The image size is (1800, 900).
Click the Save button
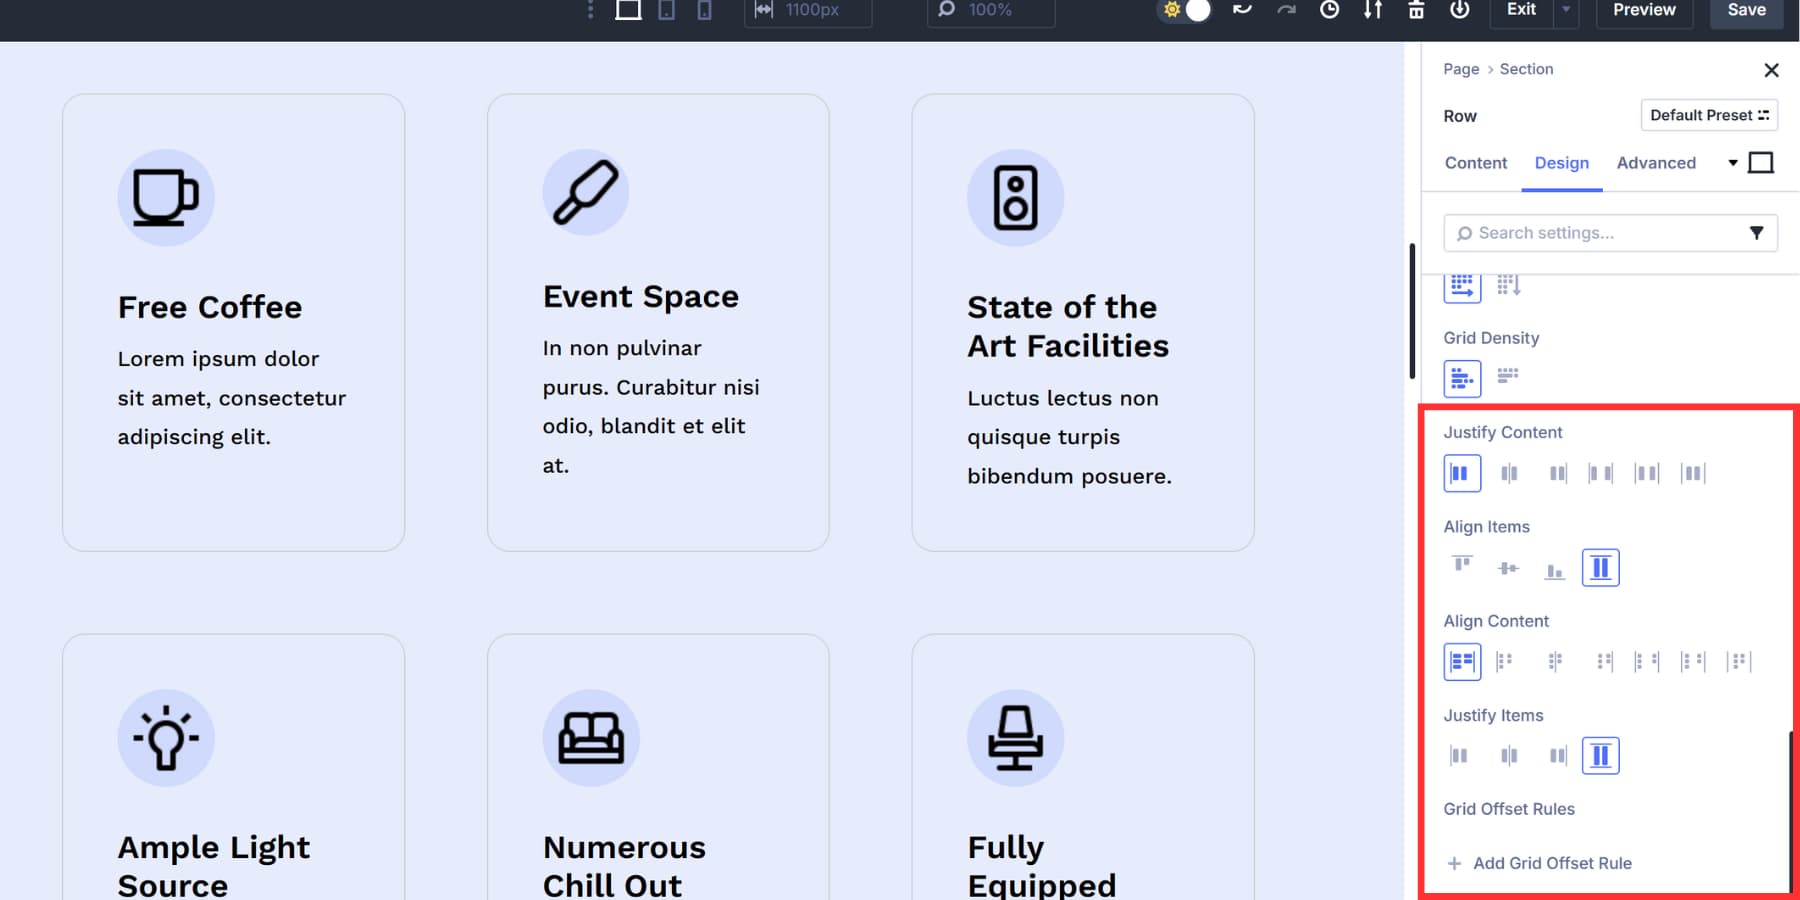point(1746,10)
